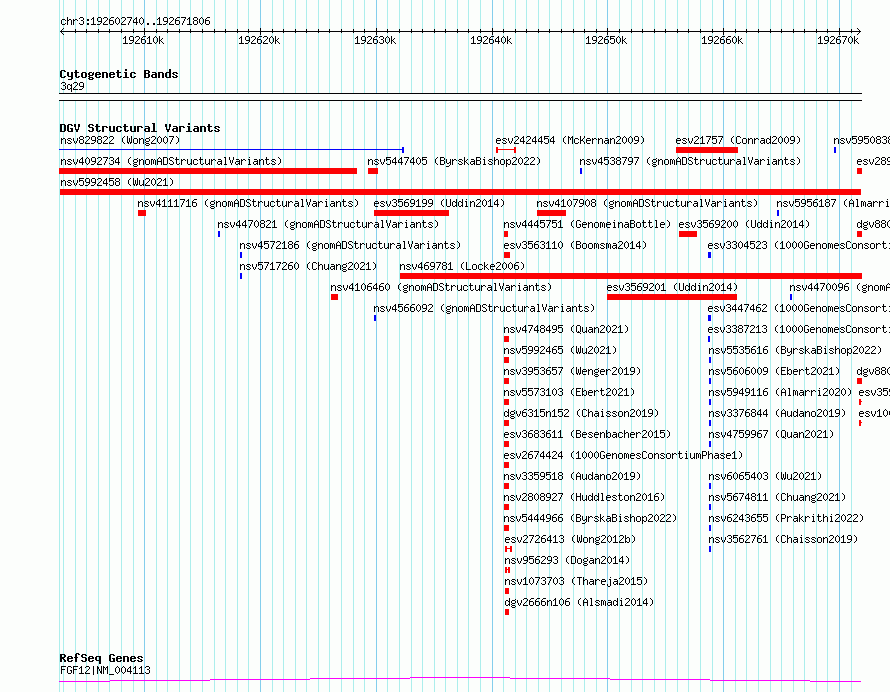This screenshot has height=692, width=890.
Task: Select nsv6065403 (Wu2021) variant
Action: 765,476
